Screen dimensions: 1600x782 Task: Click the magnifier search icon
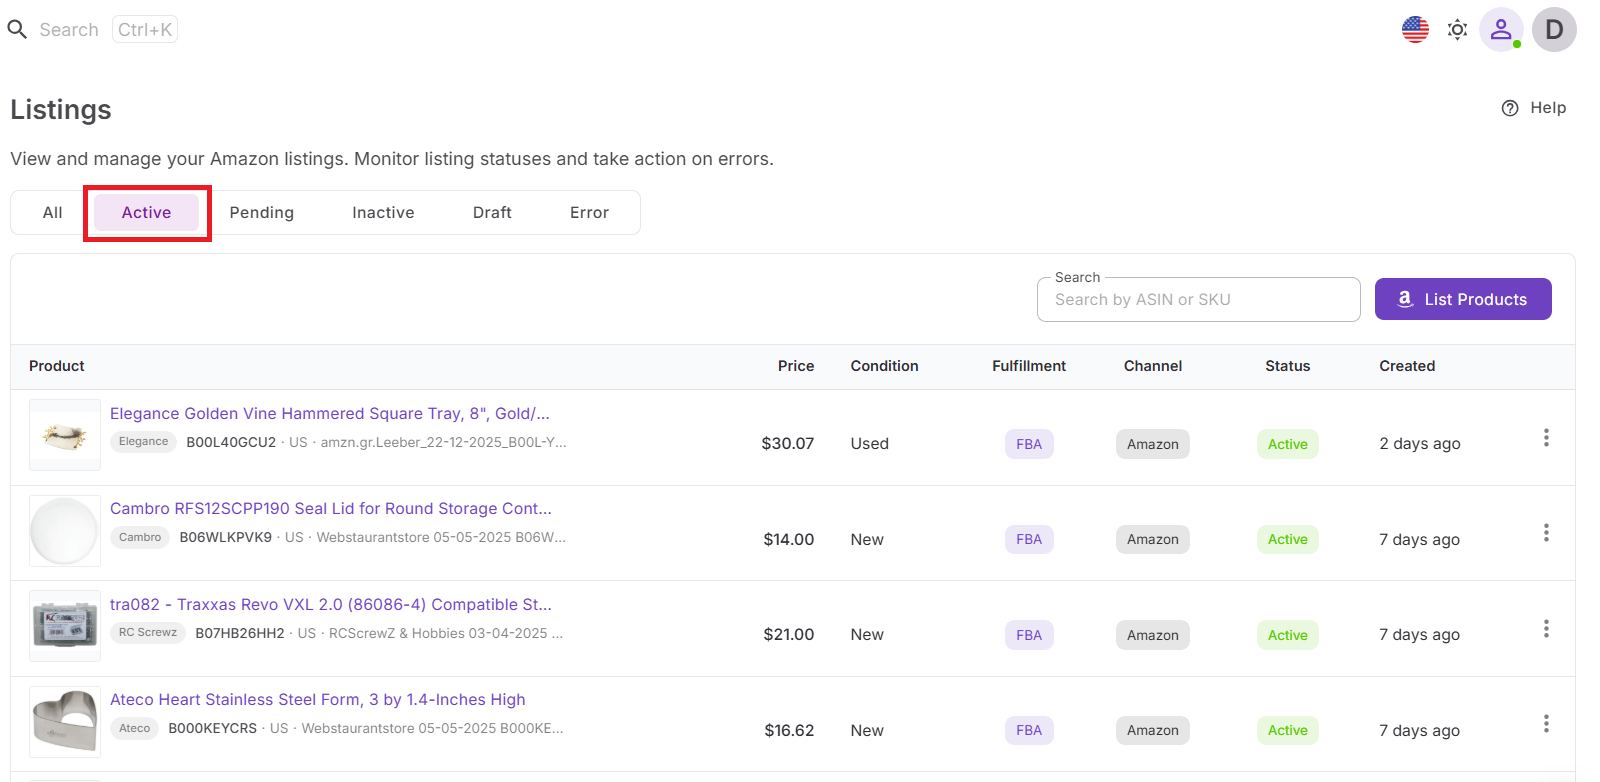click(x=17, y=30)
